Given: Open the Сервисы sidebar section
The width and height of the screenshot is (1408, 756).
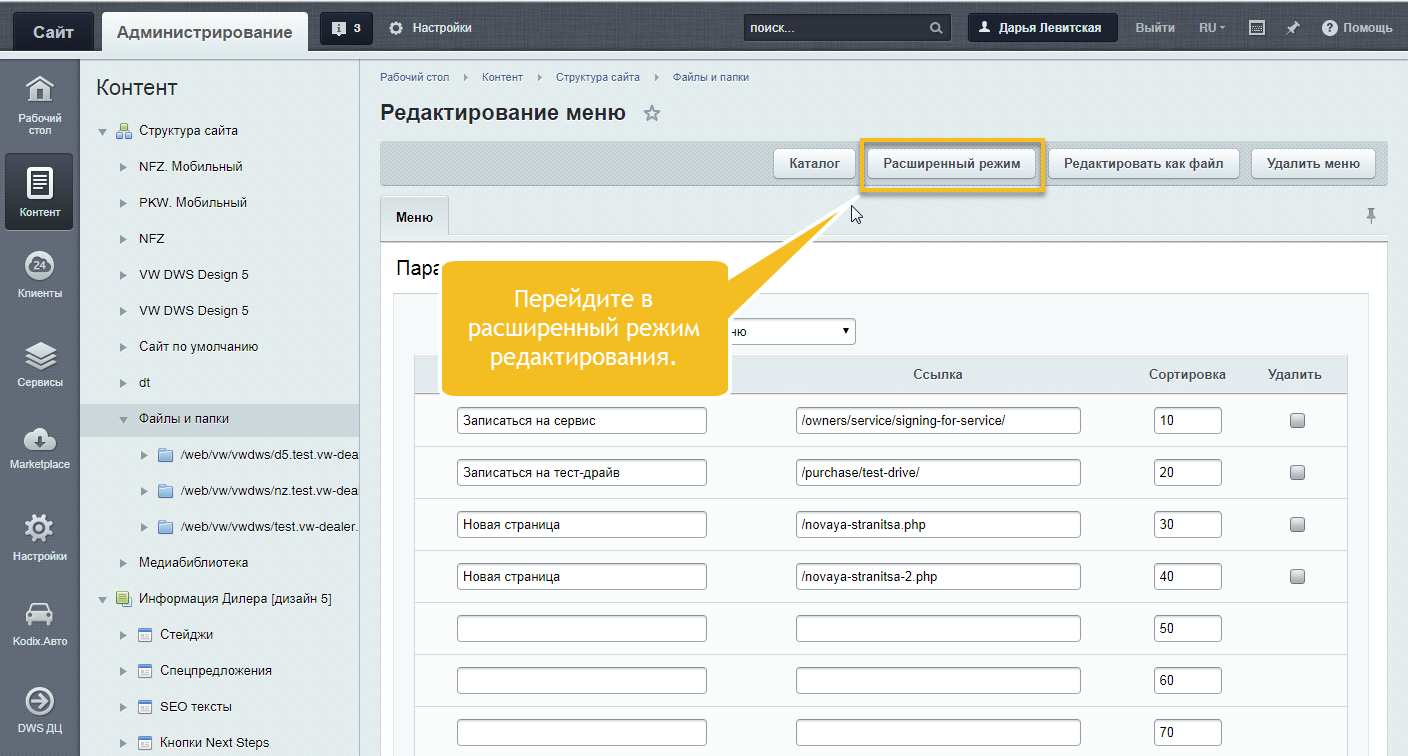Looking at the screenshot, I should (39, 365).
